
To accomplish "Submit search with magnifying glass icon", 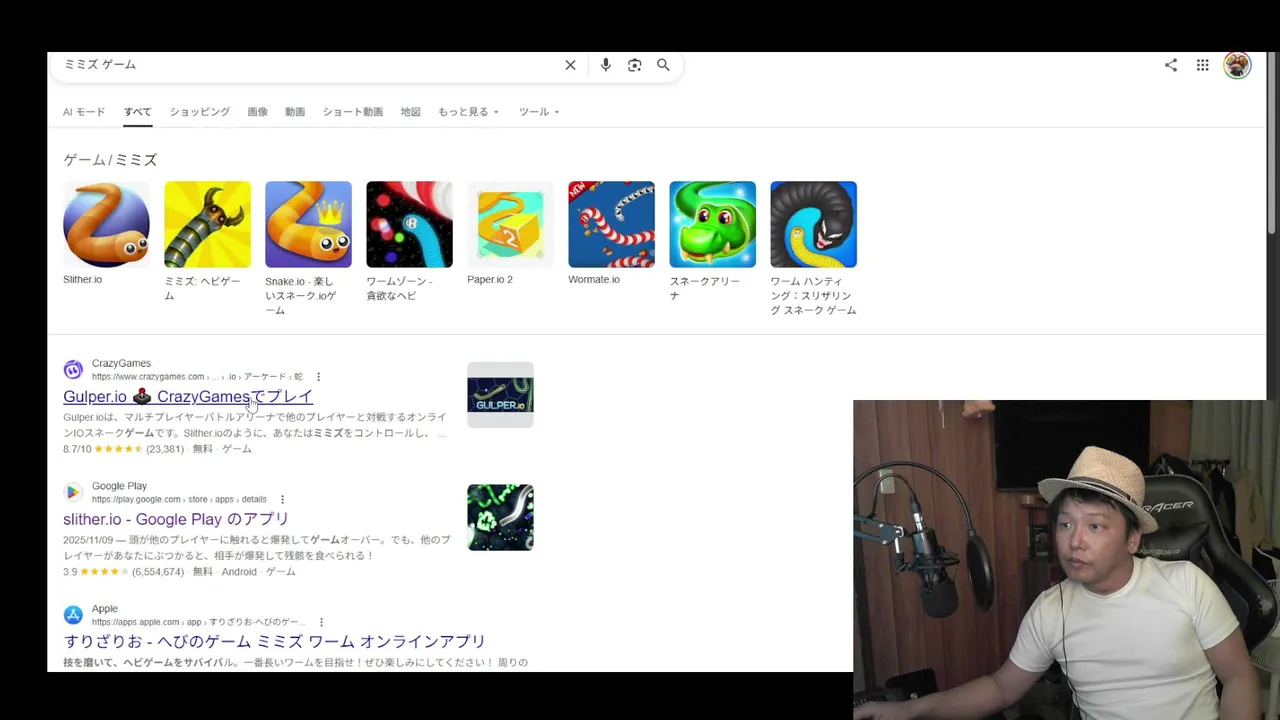I will click(x=663, y=65).
